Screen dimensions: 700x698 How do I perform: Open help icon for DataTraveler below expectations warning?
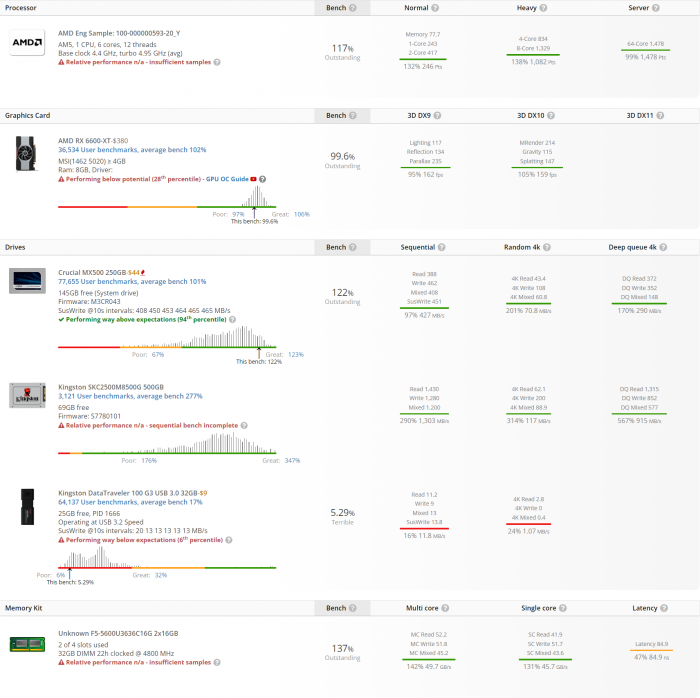pyautogui.click(x=227, y=539)
